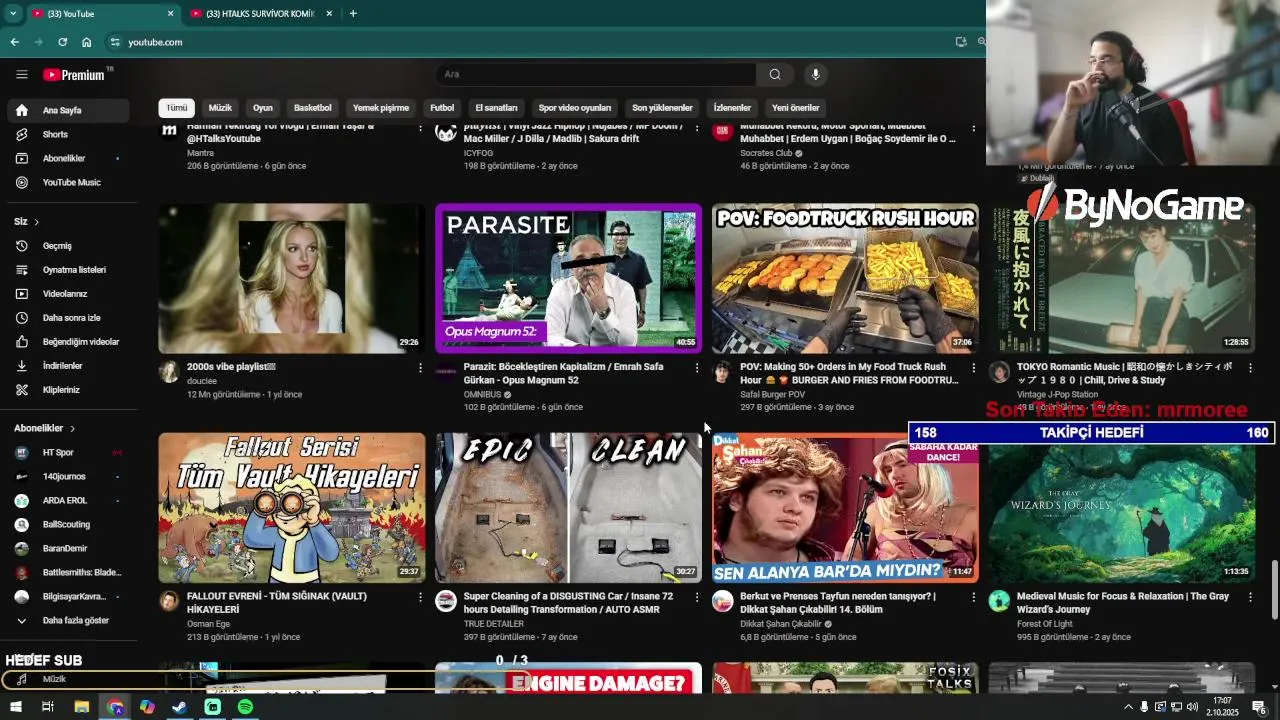Expand the Siz section chevron

[37, 222]
